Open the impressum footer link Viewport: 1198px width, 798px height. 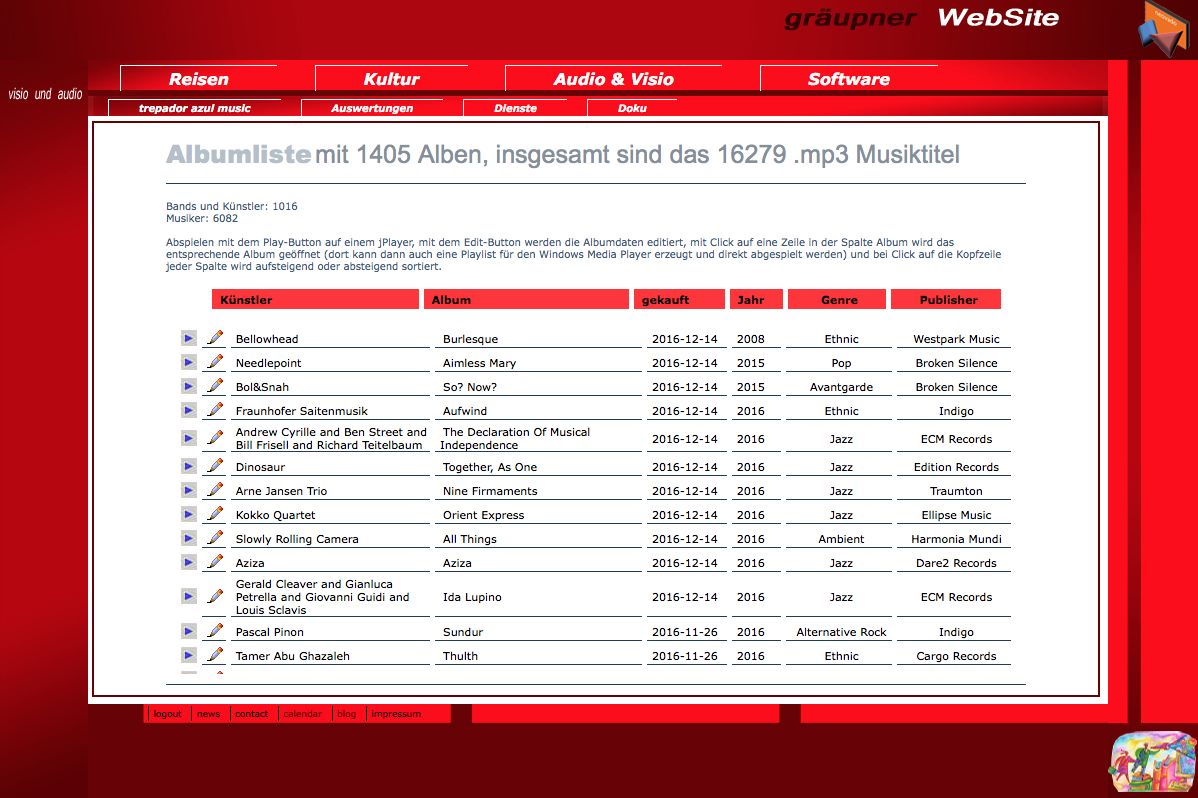tap(396, 714)
